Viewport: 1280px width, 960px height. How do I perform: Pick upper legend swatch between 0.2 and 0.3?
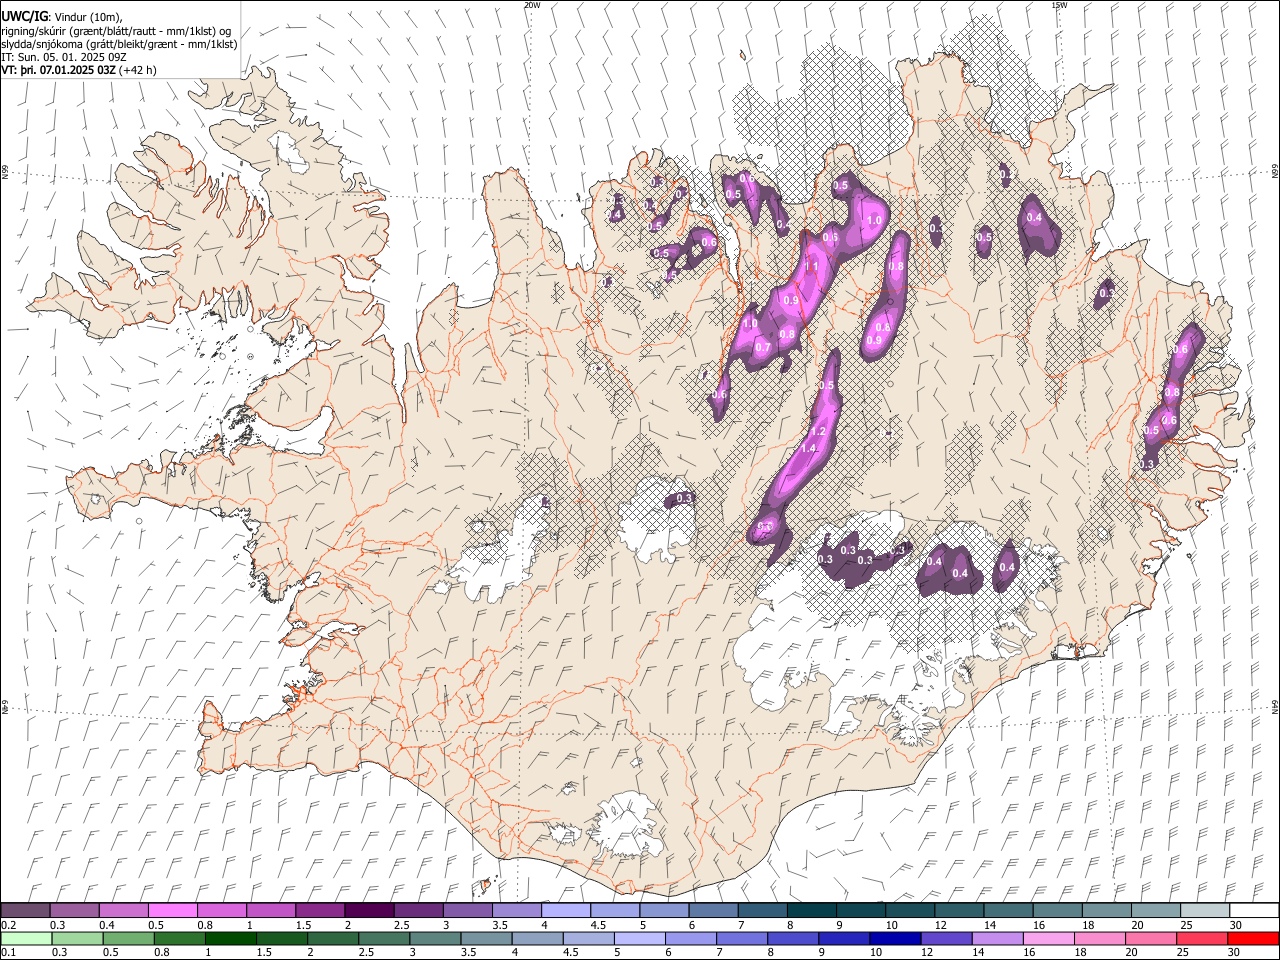(x=25, y=910)
